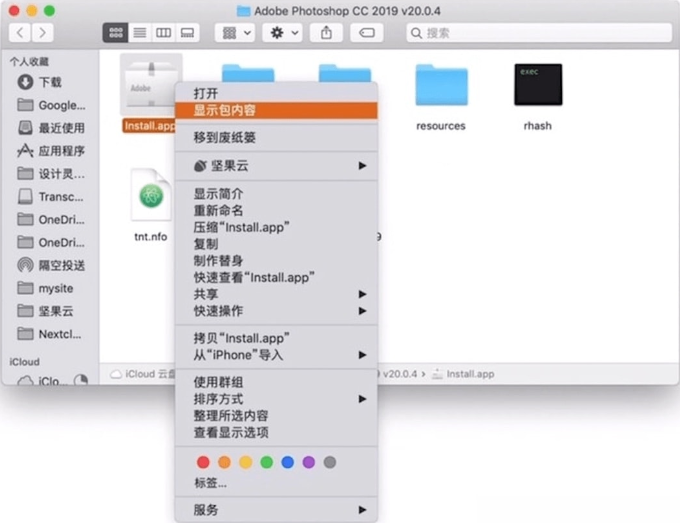Go back with the left arrow button

click(x=20, y=33)
